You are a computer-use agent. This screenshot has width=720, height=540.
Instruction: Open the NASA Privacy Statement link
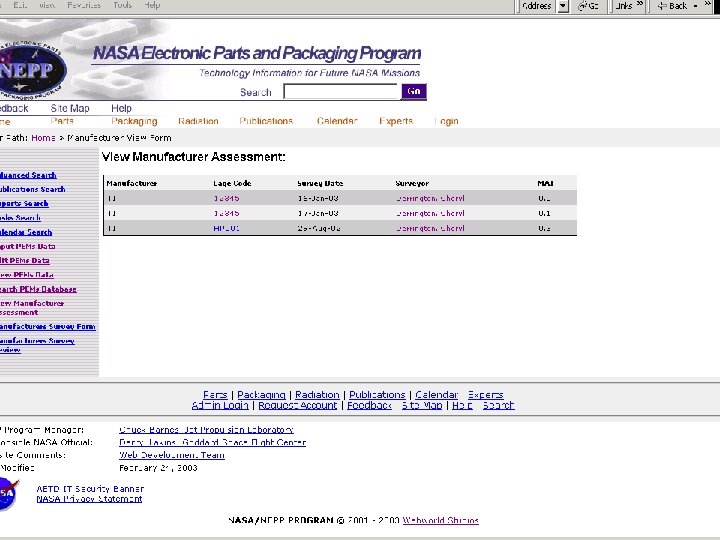click(x=90, y=499)
